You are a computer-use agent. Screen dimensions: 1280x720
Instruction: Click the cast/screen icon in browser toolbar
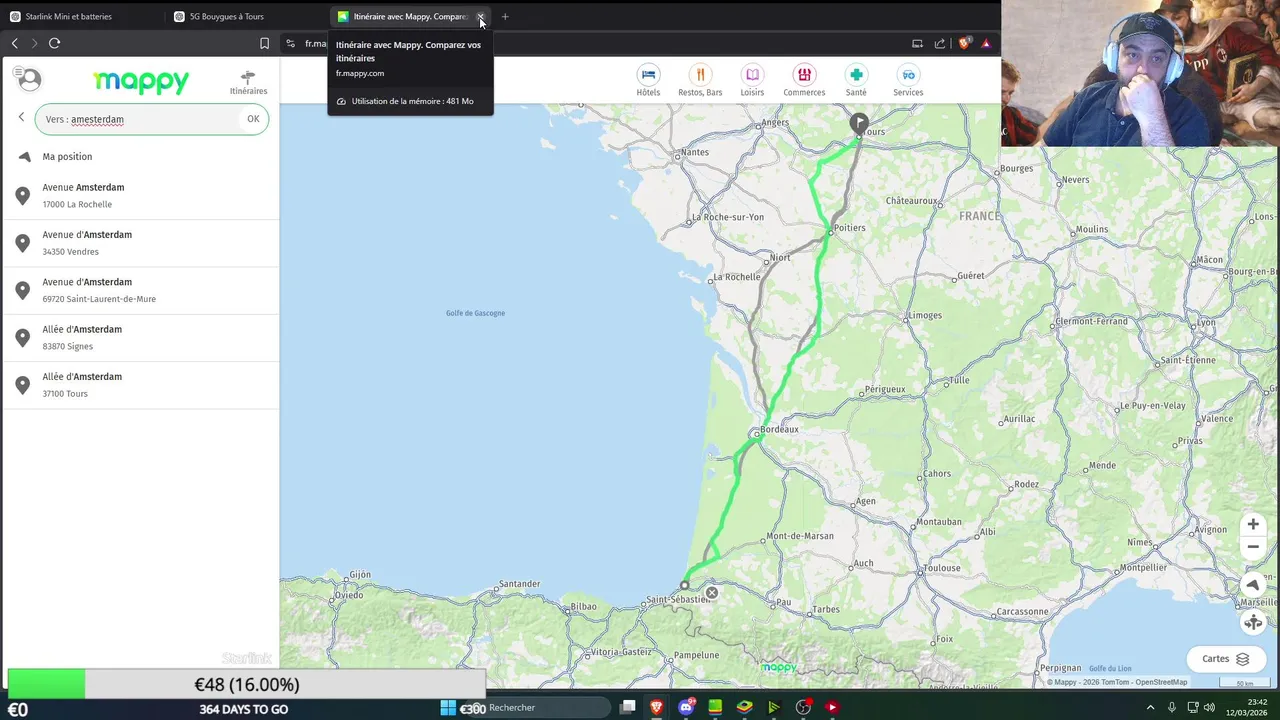coord(917,43)
